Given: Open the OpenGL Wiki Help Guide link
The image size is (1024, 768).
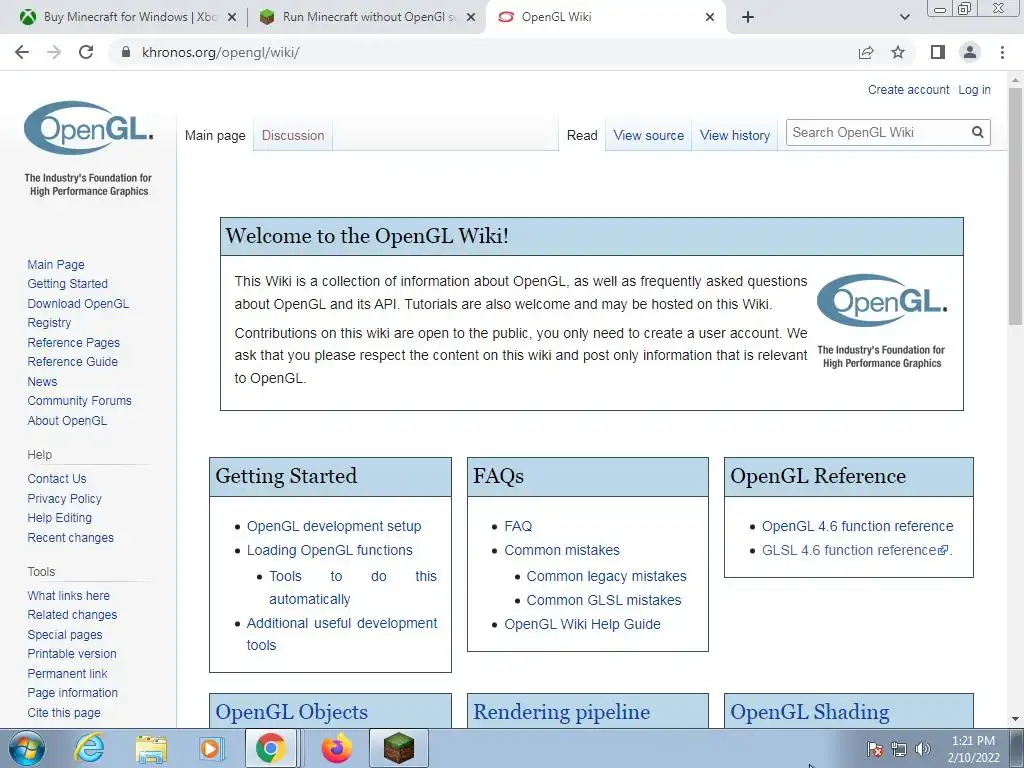Looking at the screenshot, I should 582,624.
